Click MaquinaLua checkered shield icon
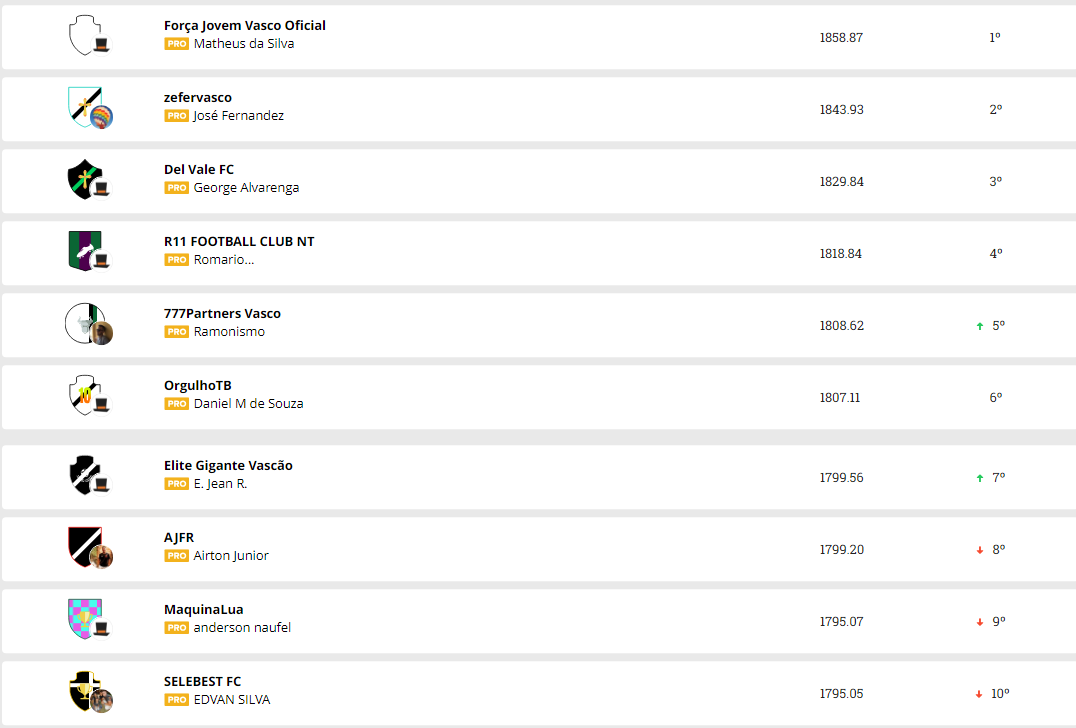This screenshot has width=1076, height=728. (x=82, y=619)
